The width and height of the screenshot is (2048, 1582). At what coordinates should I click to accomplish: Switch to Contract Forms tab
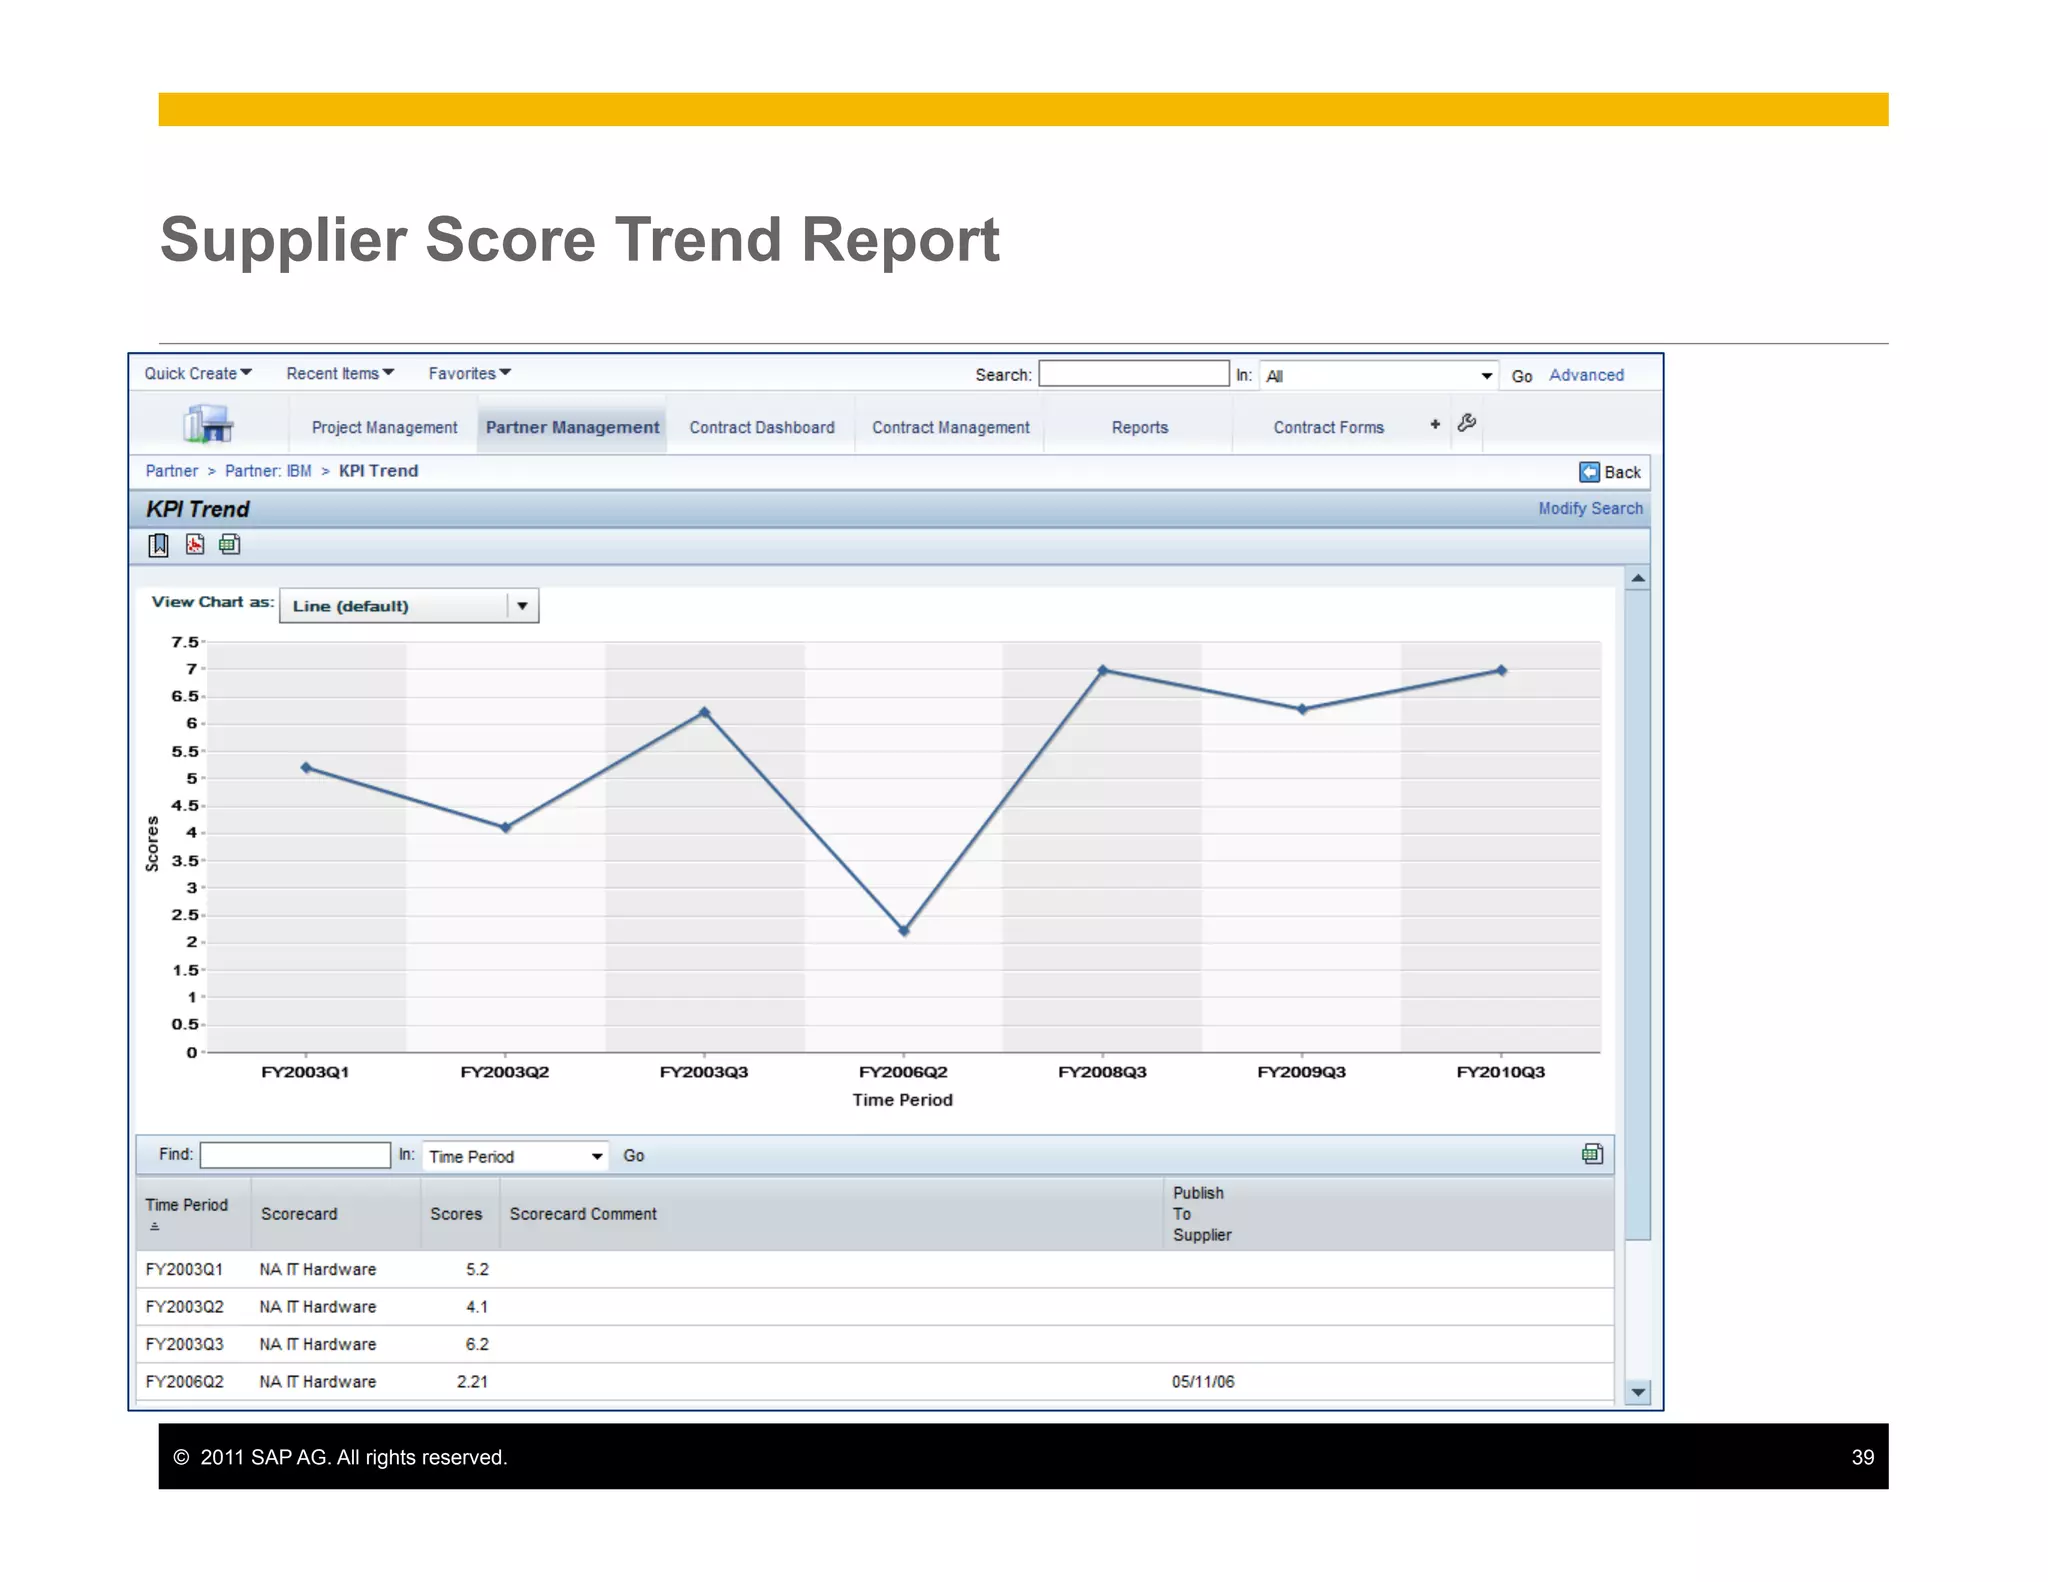[x=1328, y=427]
